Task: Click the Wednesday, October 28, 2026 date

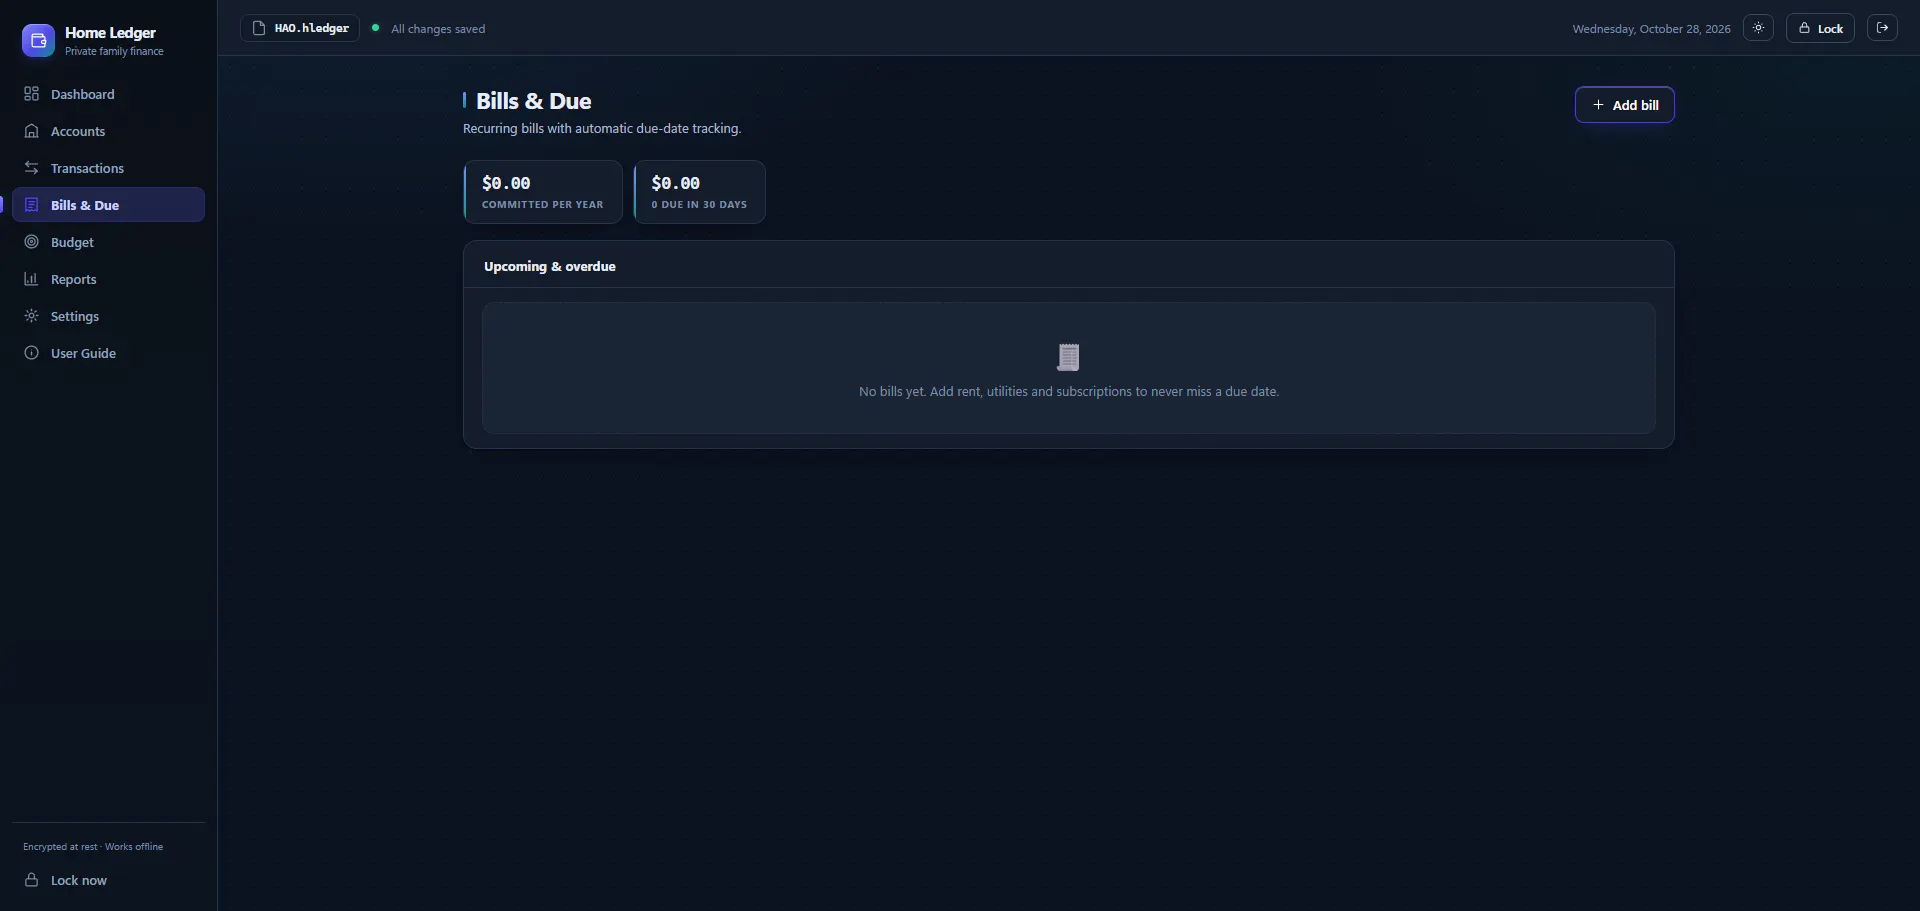Action: [1651, 29]
